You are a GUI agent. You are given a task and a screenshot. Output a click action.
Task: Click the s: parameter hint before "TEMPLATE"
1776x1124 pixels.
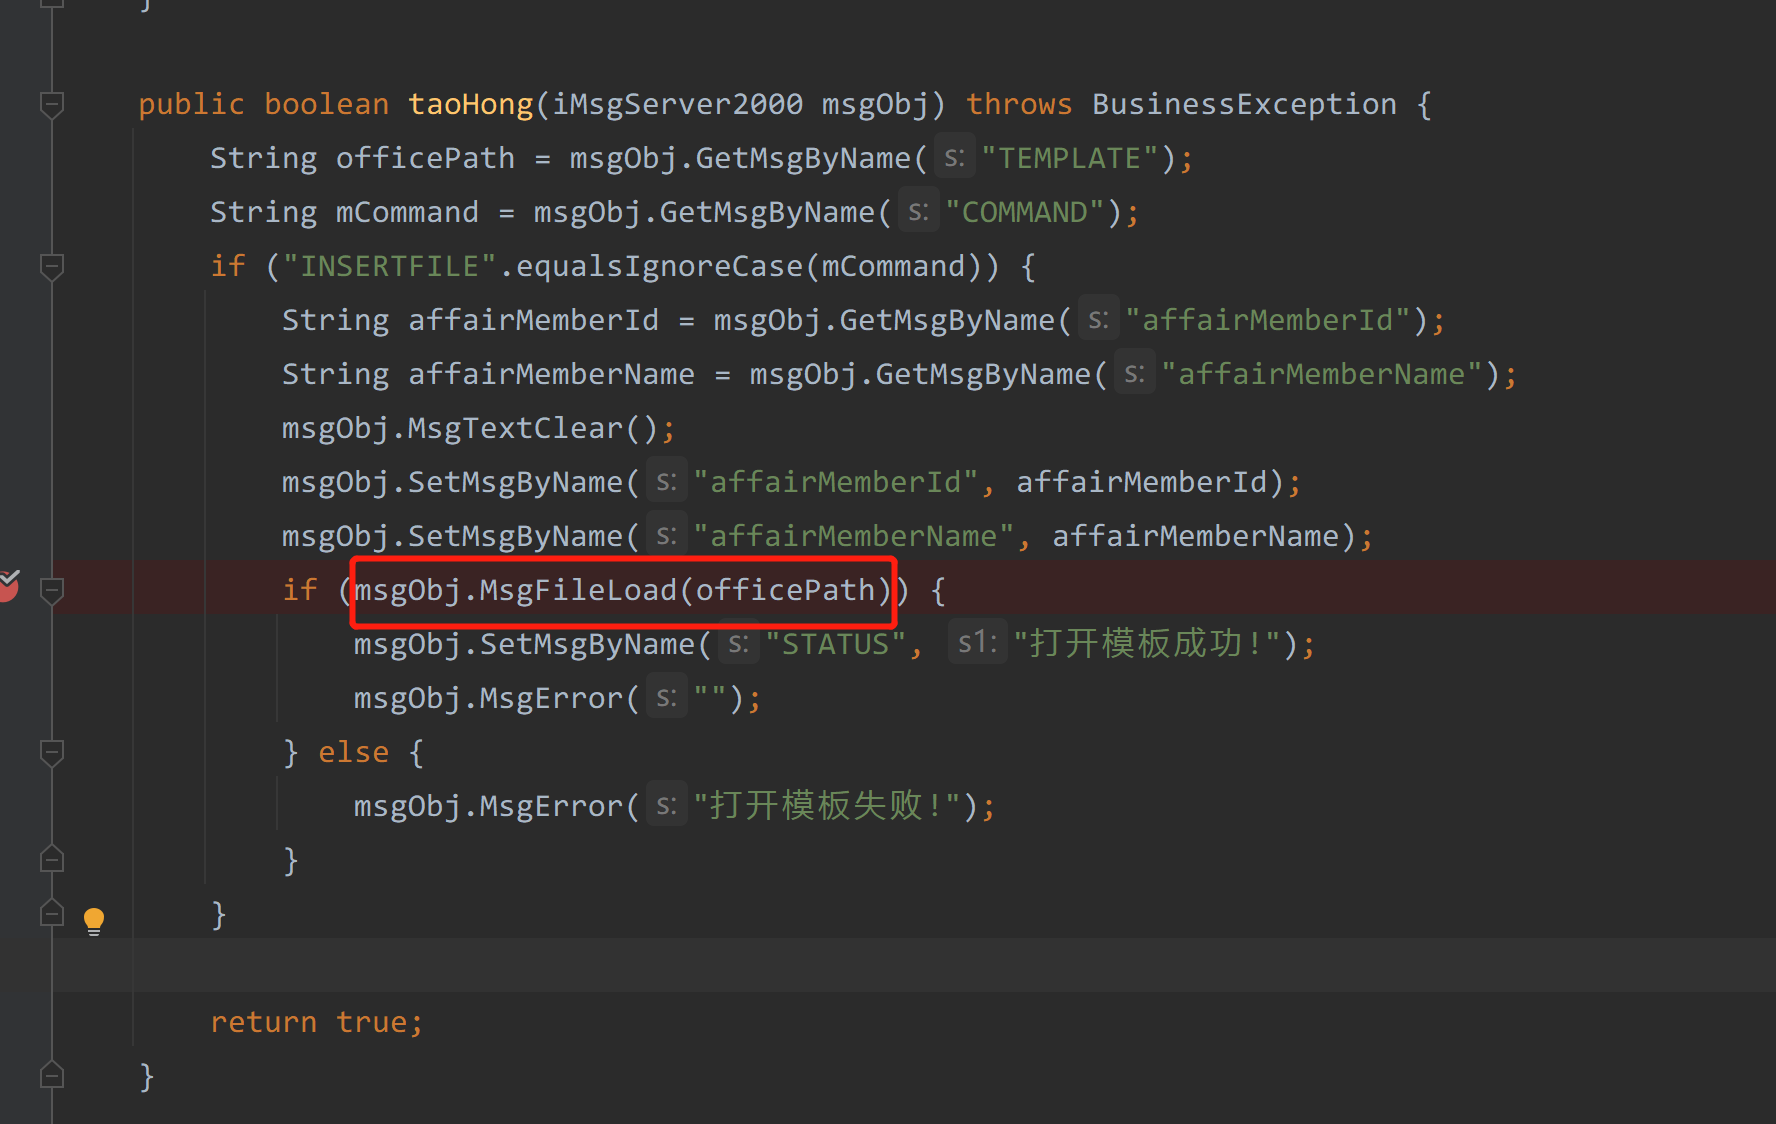pos(954,158)
